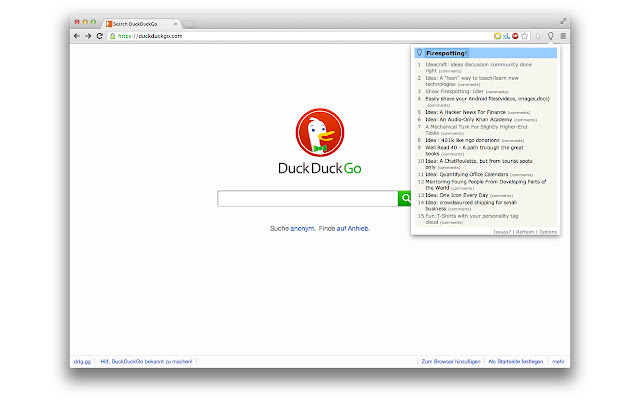Screen dimensions: 640x400
Task: Click the green search magnifier button
Action: (x=404, y=198)
